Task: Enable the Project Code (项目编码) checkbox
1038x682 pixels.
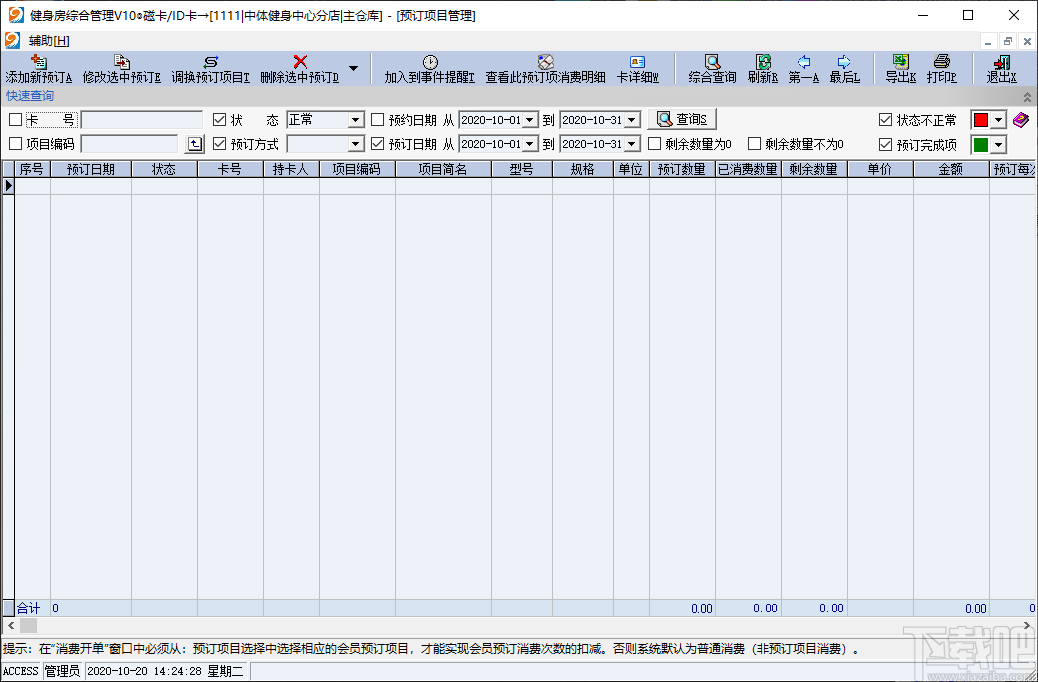Action: click(15, 144)
